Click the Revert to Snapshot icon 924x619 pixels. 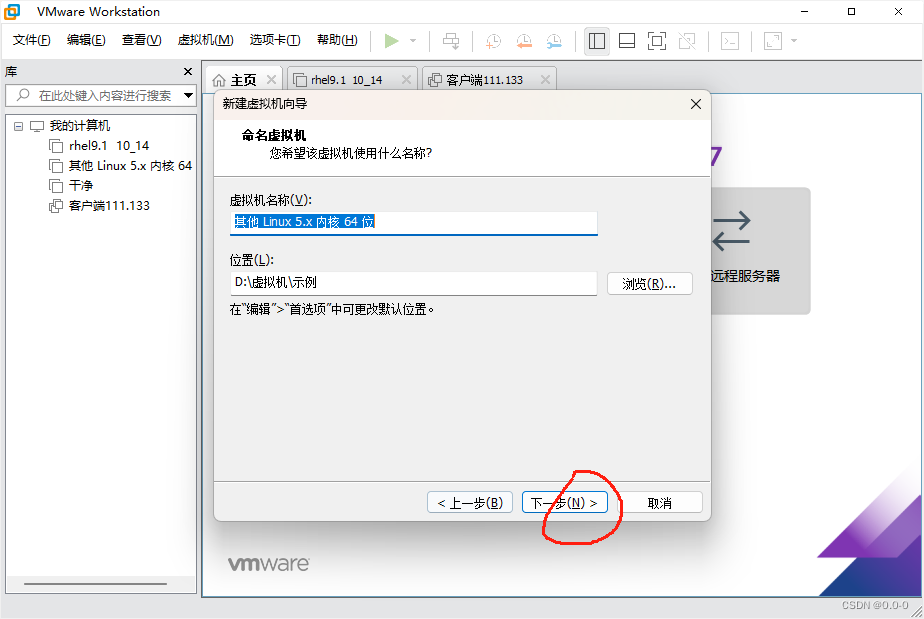(524, 41)
